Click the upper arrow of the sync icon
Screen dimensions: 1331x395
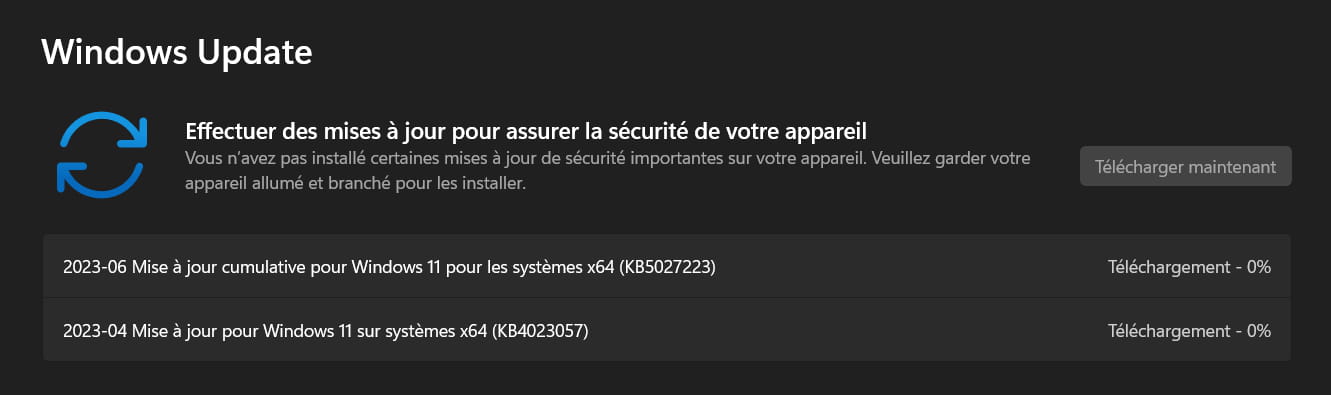pos(104,132)
